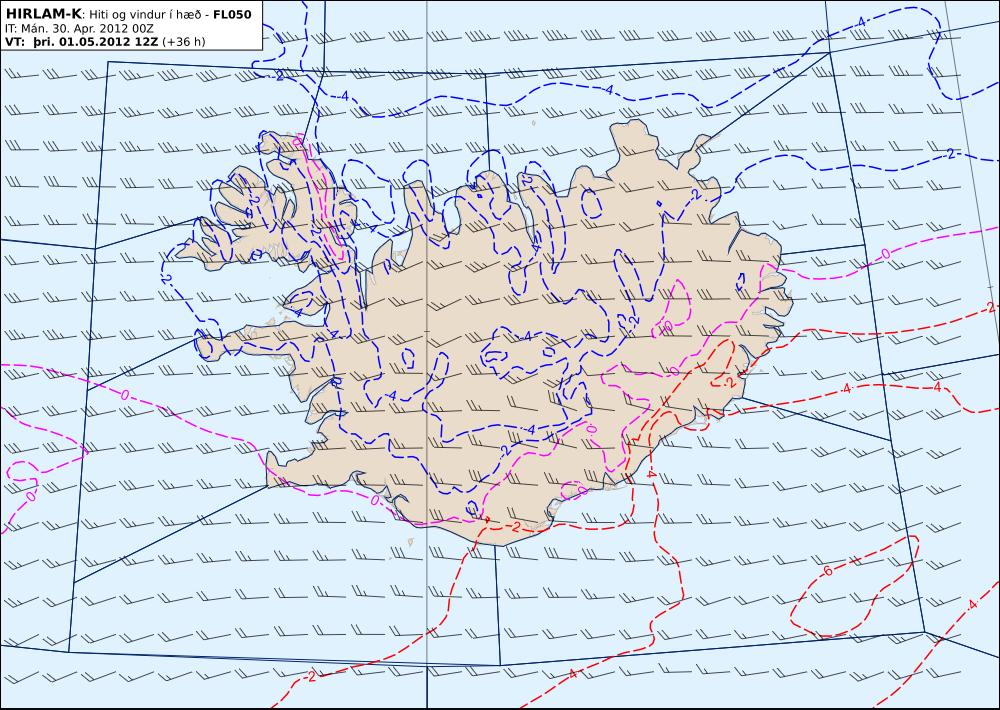
Task: Click the FL050 flight level label
Action: point(232,15)
